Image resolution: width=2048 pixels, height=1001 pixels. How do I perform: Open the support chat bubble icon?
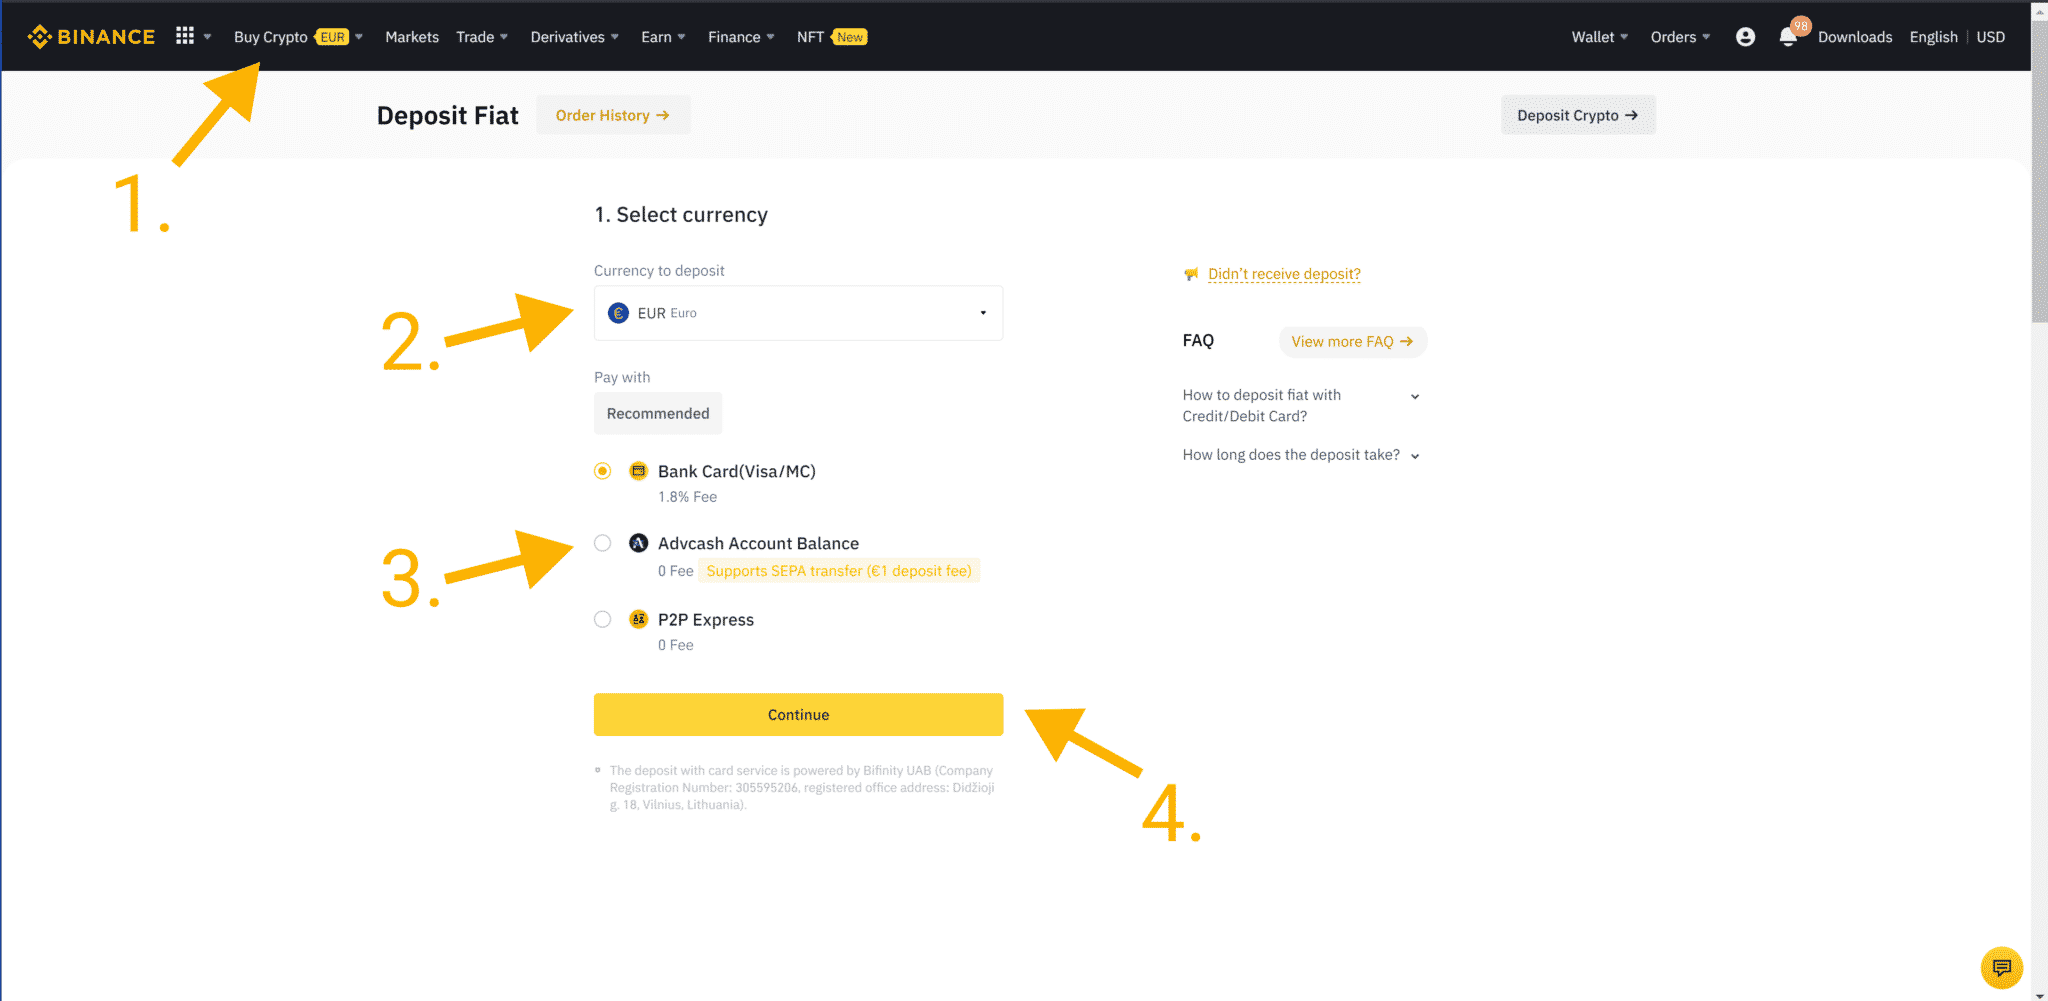pos(2001,967)
